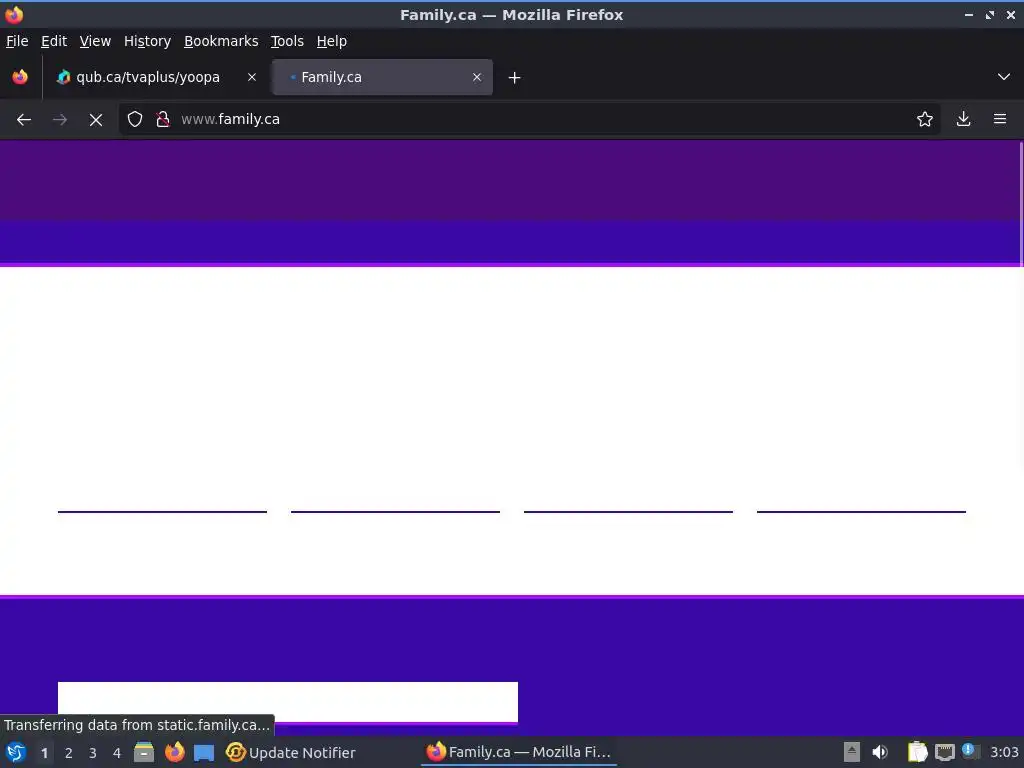The height and width of the screenshot is (768, 1024).
Task: Select Family.ca Mozilla Firefox taskbar window button
Action: coord(519,752)
